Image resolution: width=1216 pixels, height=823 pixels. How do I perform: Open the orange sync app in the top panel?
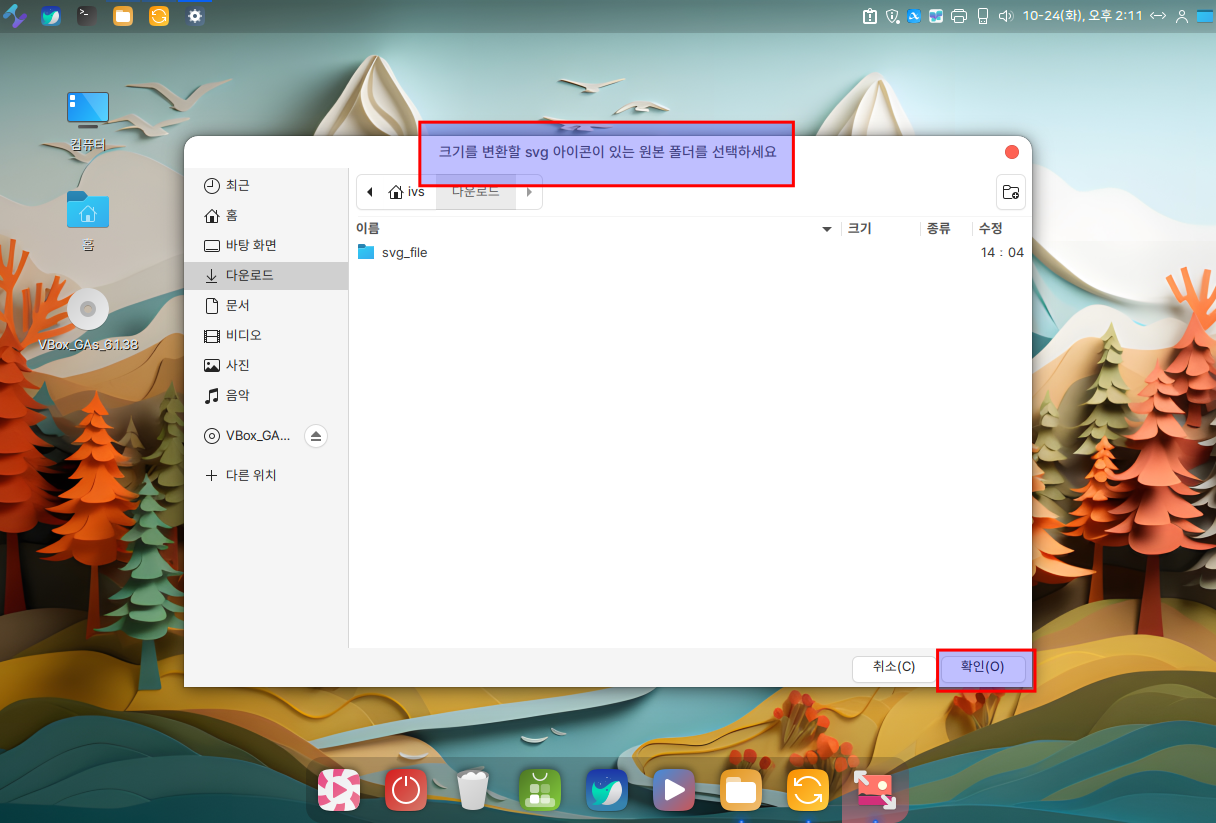pyautogui.click(x=159, y=16)
